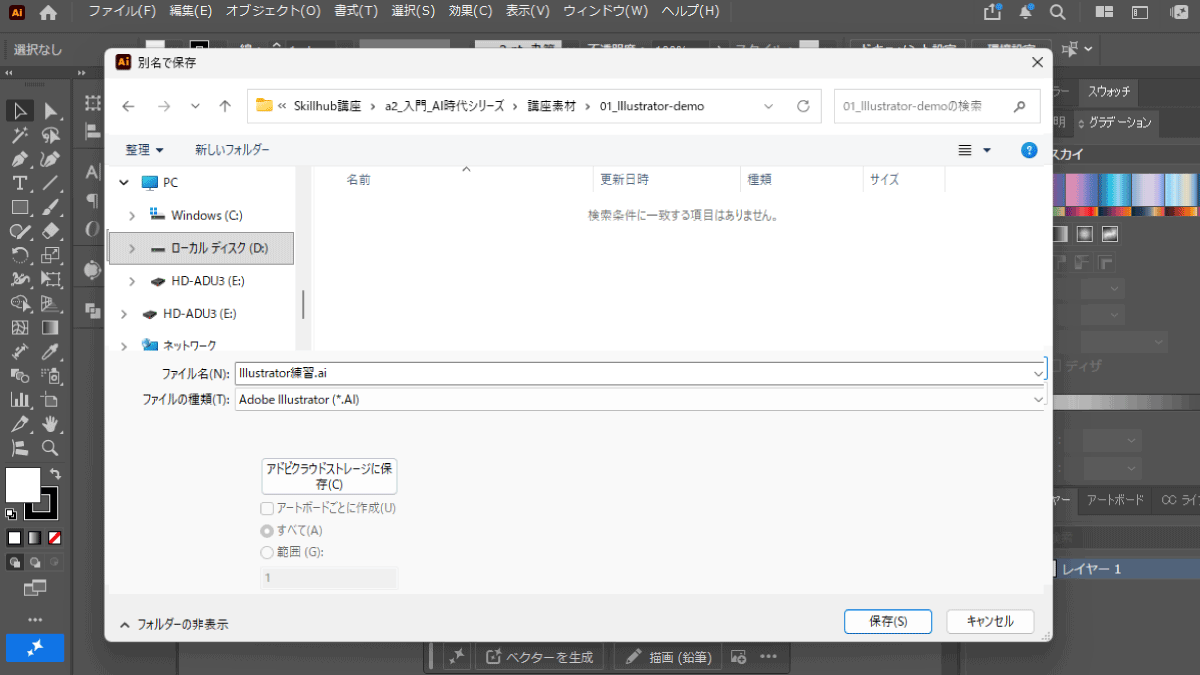Open the notifications bell
The width and height of the screenshot is (1200, 675).
pos(1025,12)
